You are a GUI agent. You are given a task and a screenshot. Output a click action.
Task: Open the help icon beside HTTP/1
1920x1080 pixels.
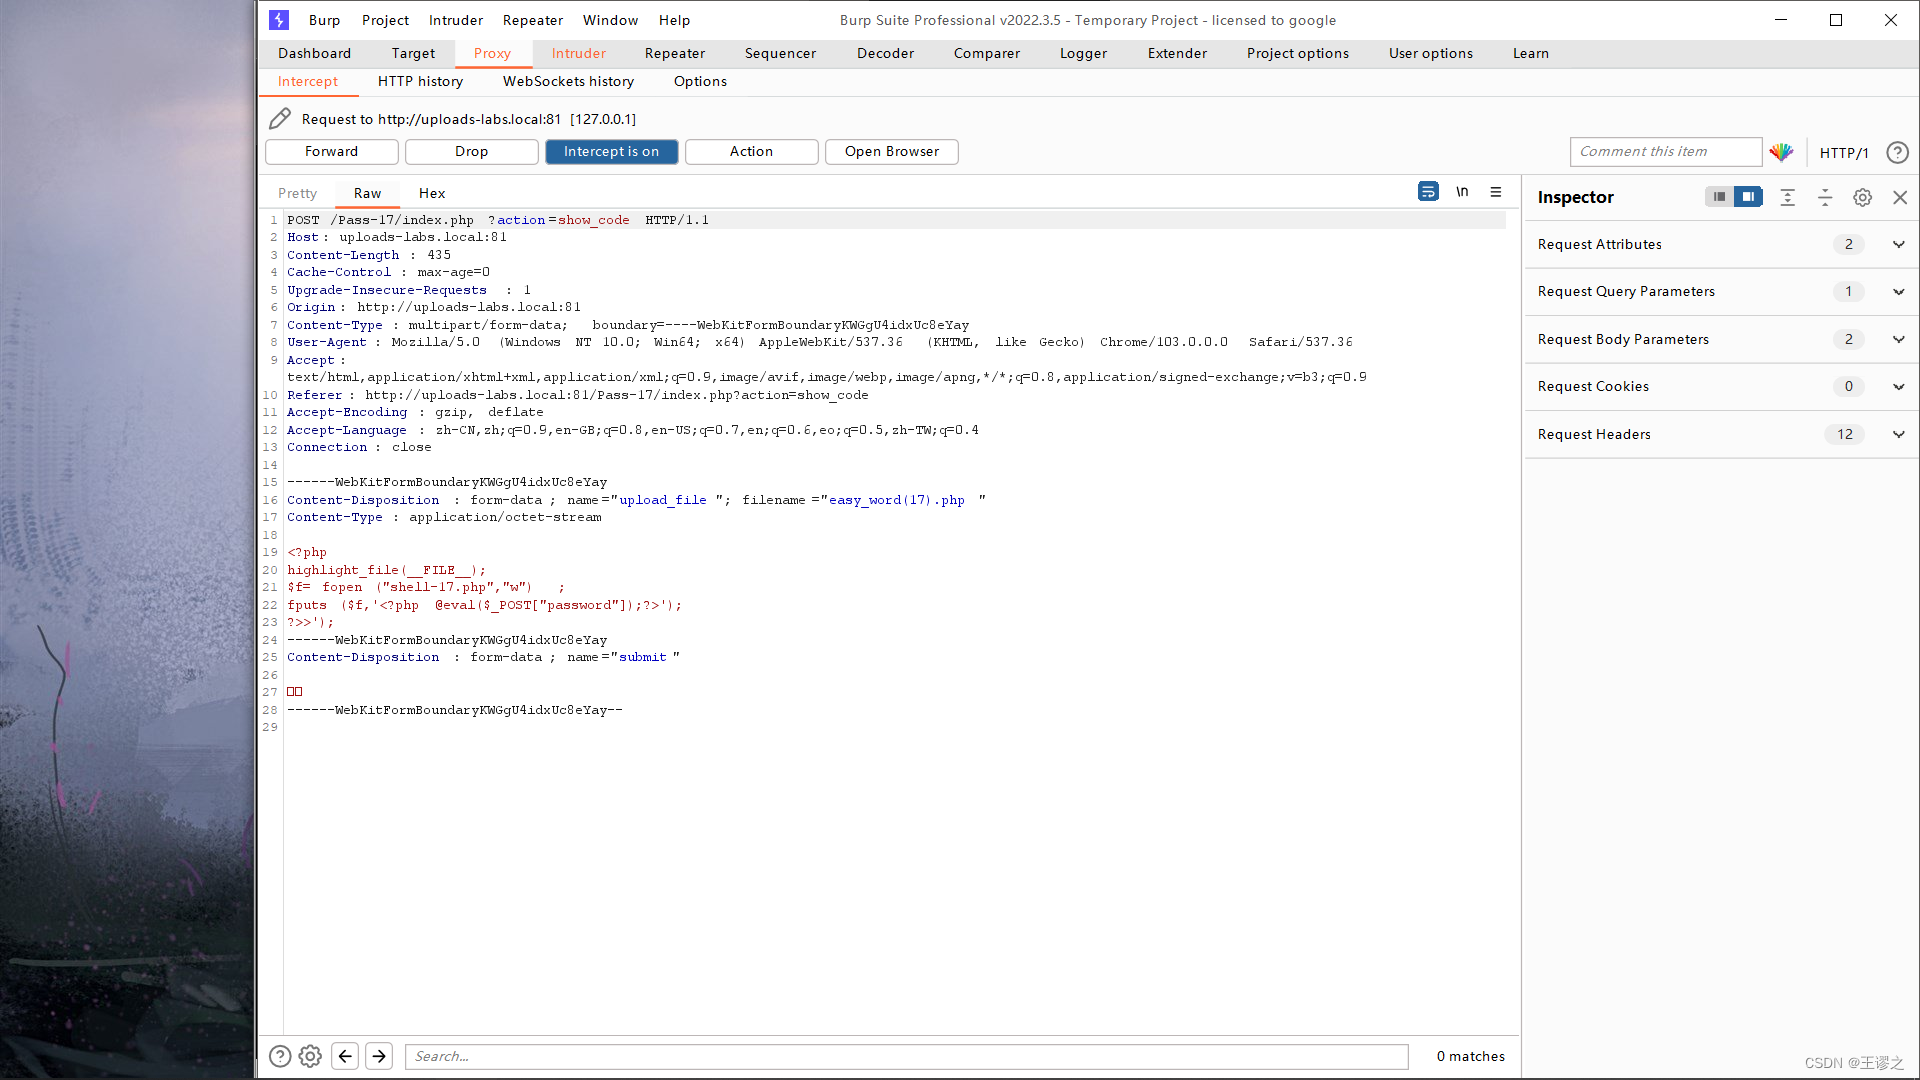[1897, 152]
